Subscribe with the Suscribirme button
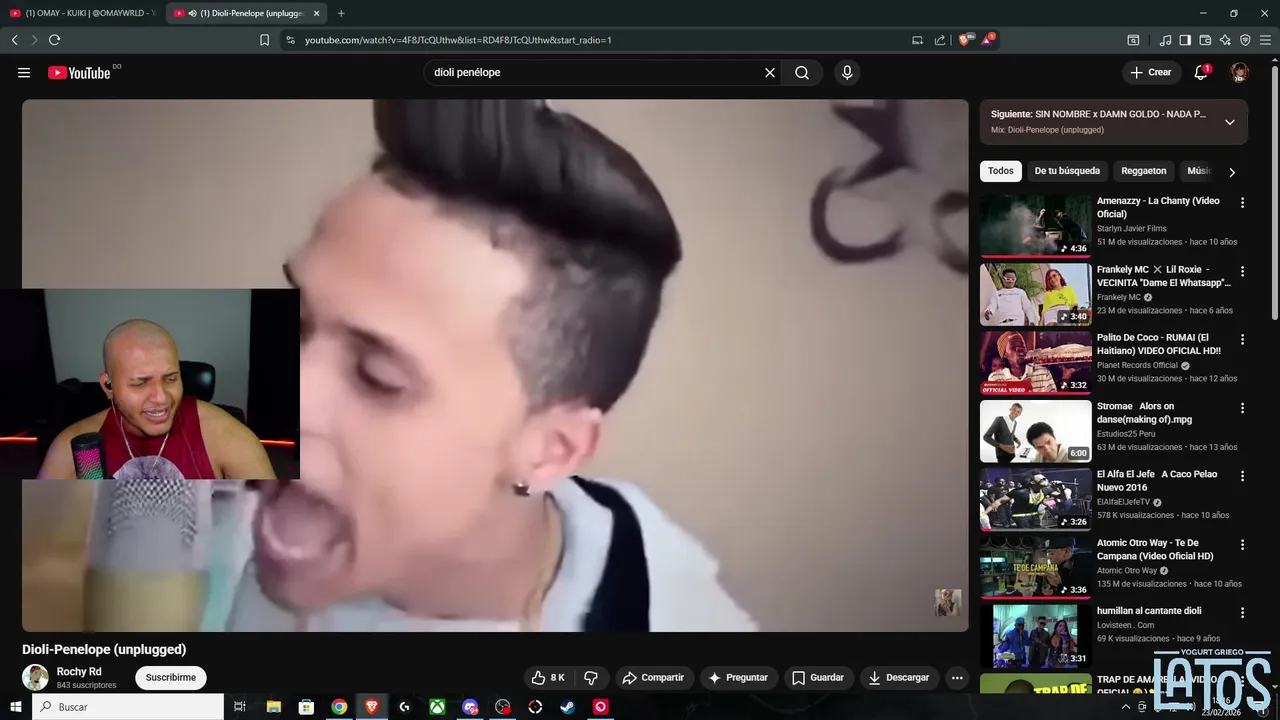 pos(171,678)
